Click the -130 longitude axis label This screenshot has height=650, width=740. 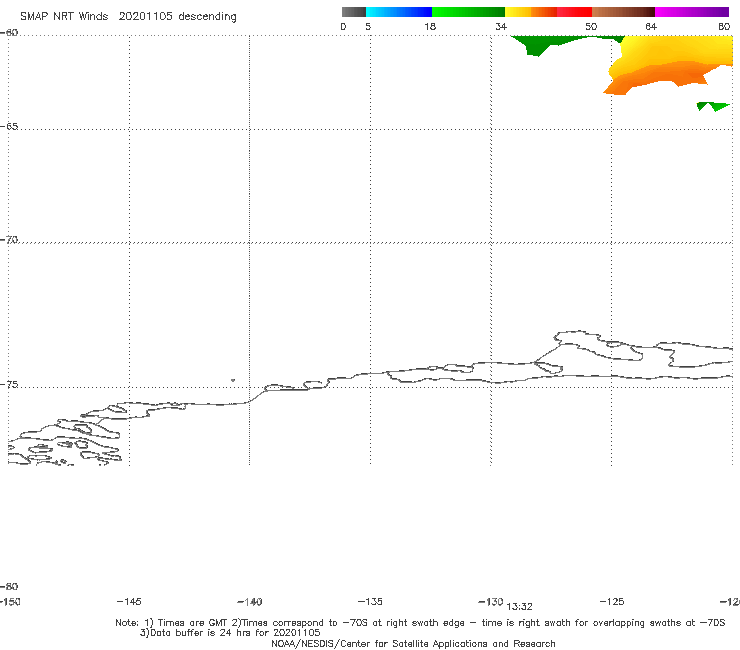coord(491,601)
